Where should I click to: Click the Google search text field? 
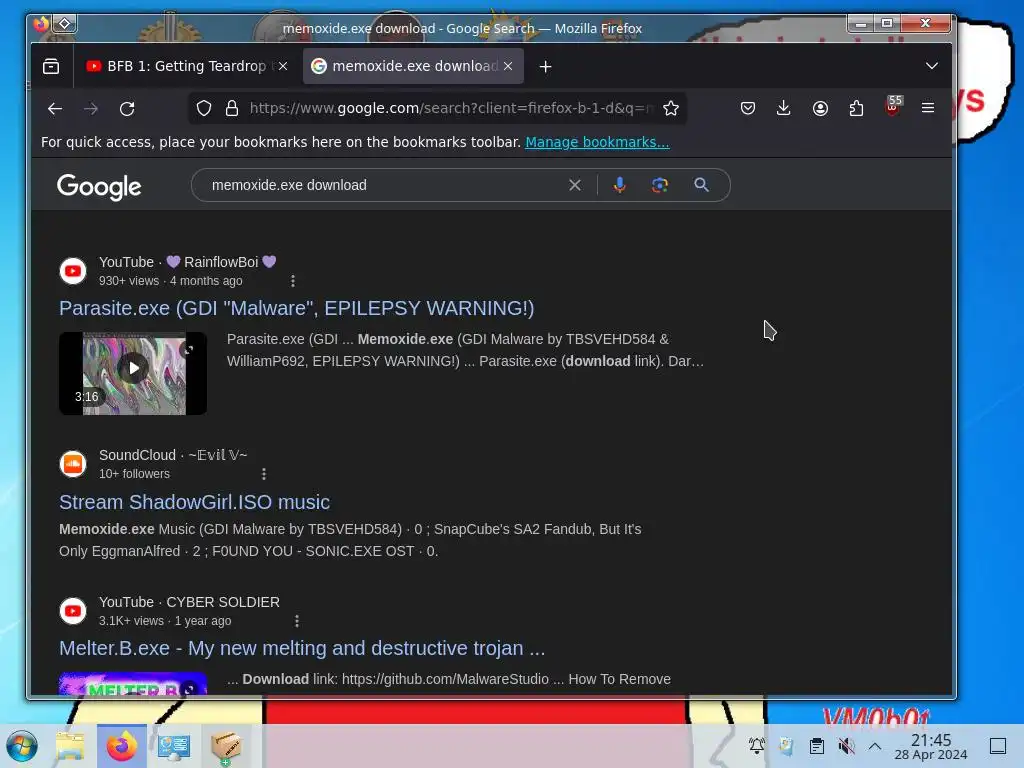point(385,185)
